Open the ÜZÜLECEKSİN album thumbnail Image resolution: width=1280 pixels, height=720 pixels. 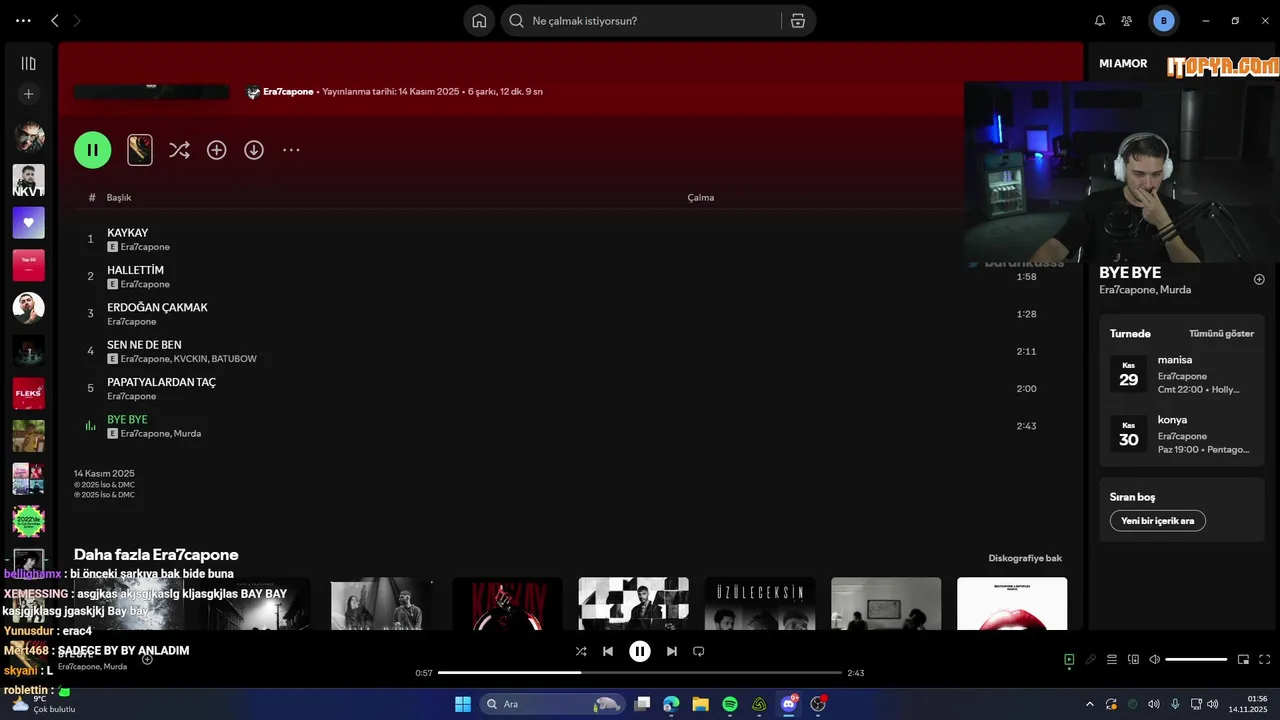click(760, 604)
